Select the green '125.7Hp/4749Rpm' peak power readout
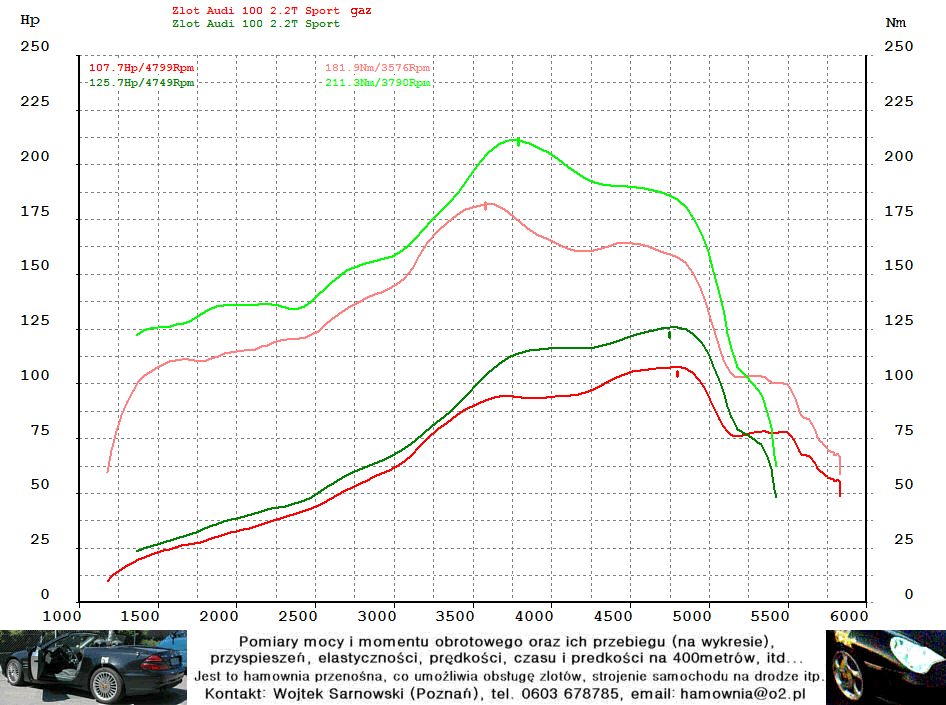The height and width of the screenshot is (705, 946). point(141,83)
